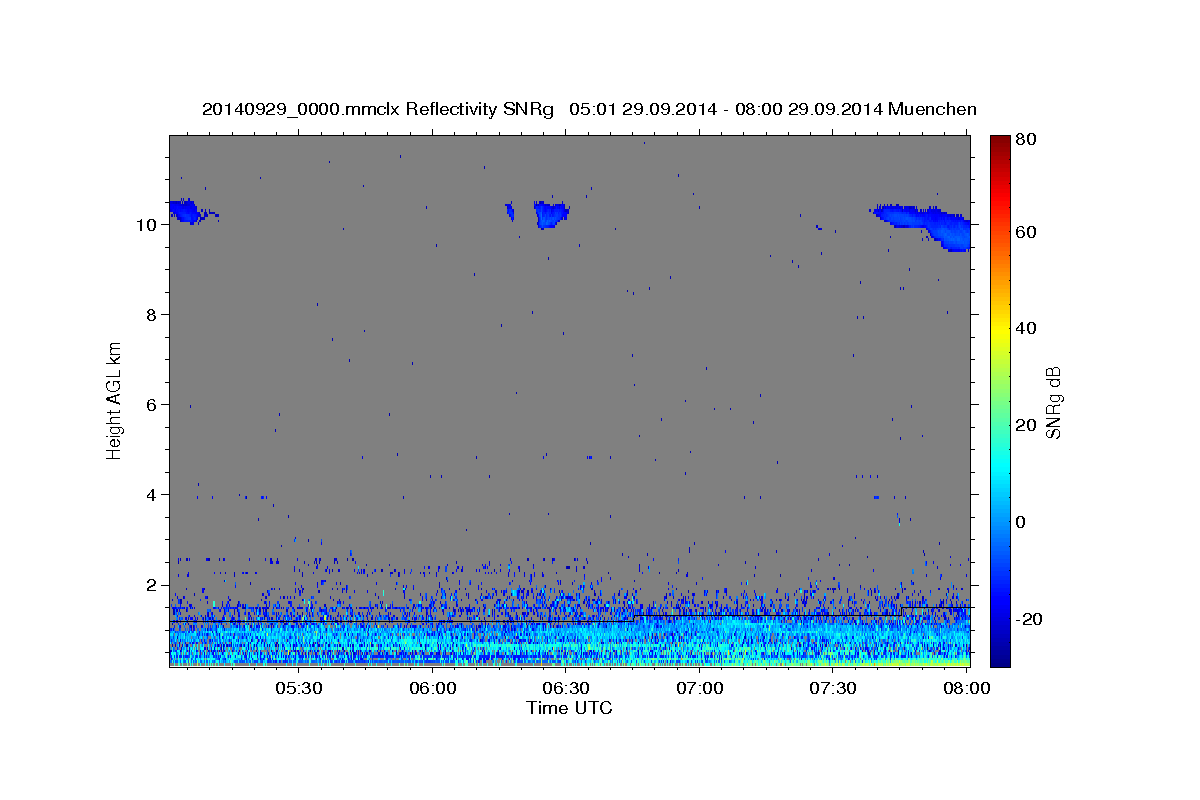This screenshot has width=1200, height=800.
Task: Click the 07:00 time tick label
Action: (699, 689)
